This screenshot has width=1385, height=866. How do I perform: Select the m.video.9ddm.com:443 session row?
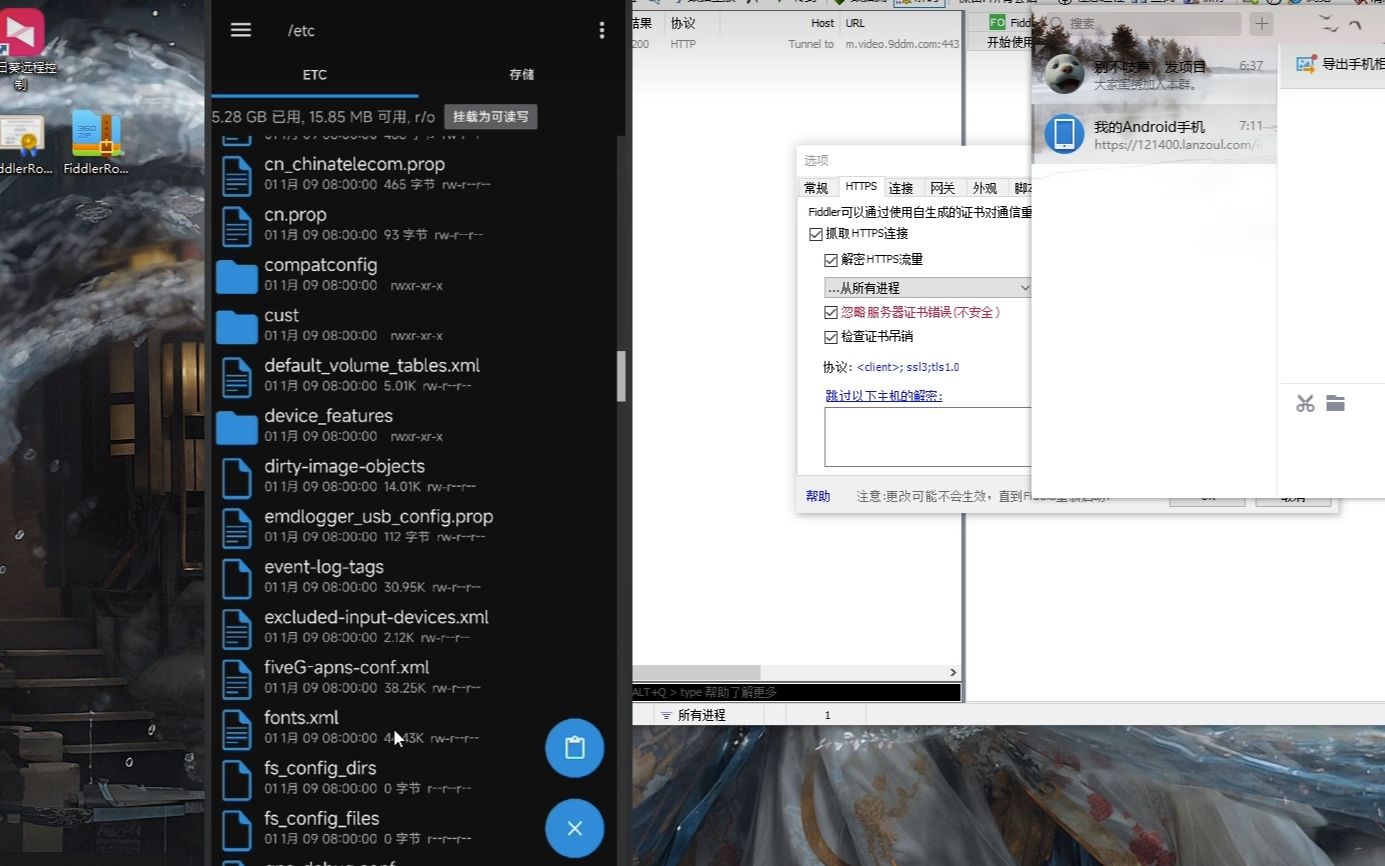[796, 44]
